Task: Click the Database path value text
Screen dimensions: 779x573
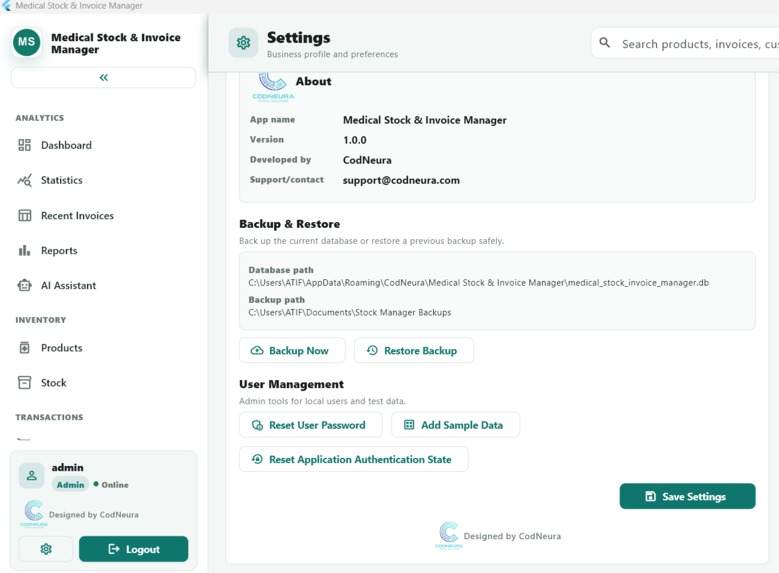Action: [x=478, y=283]
